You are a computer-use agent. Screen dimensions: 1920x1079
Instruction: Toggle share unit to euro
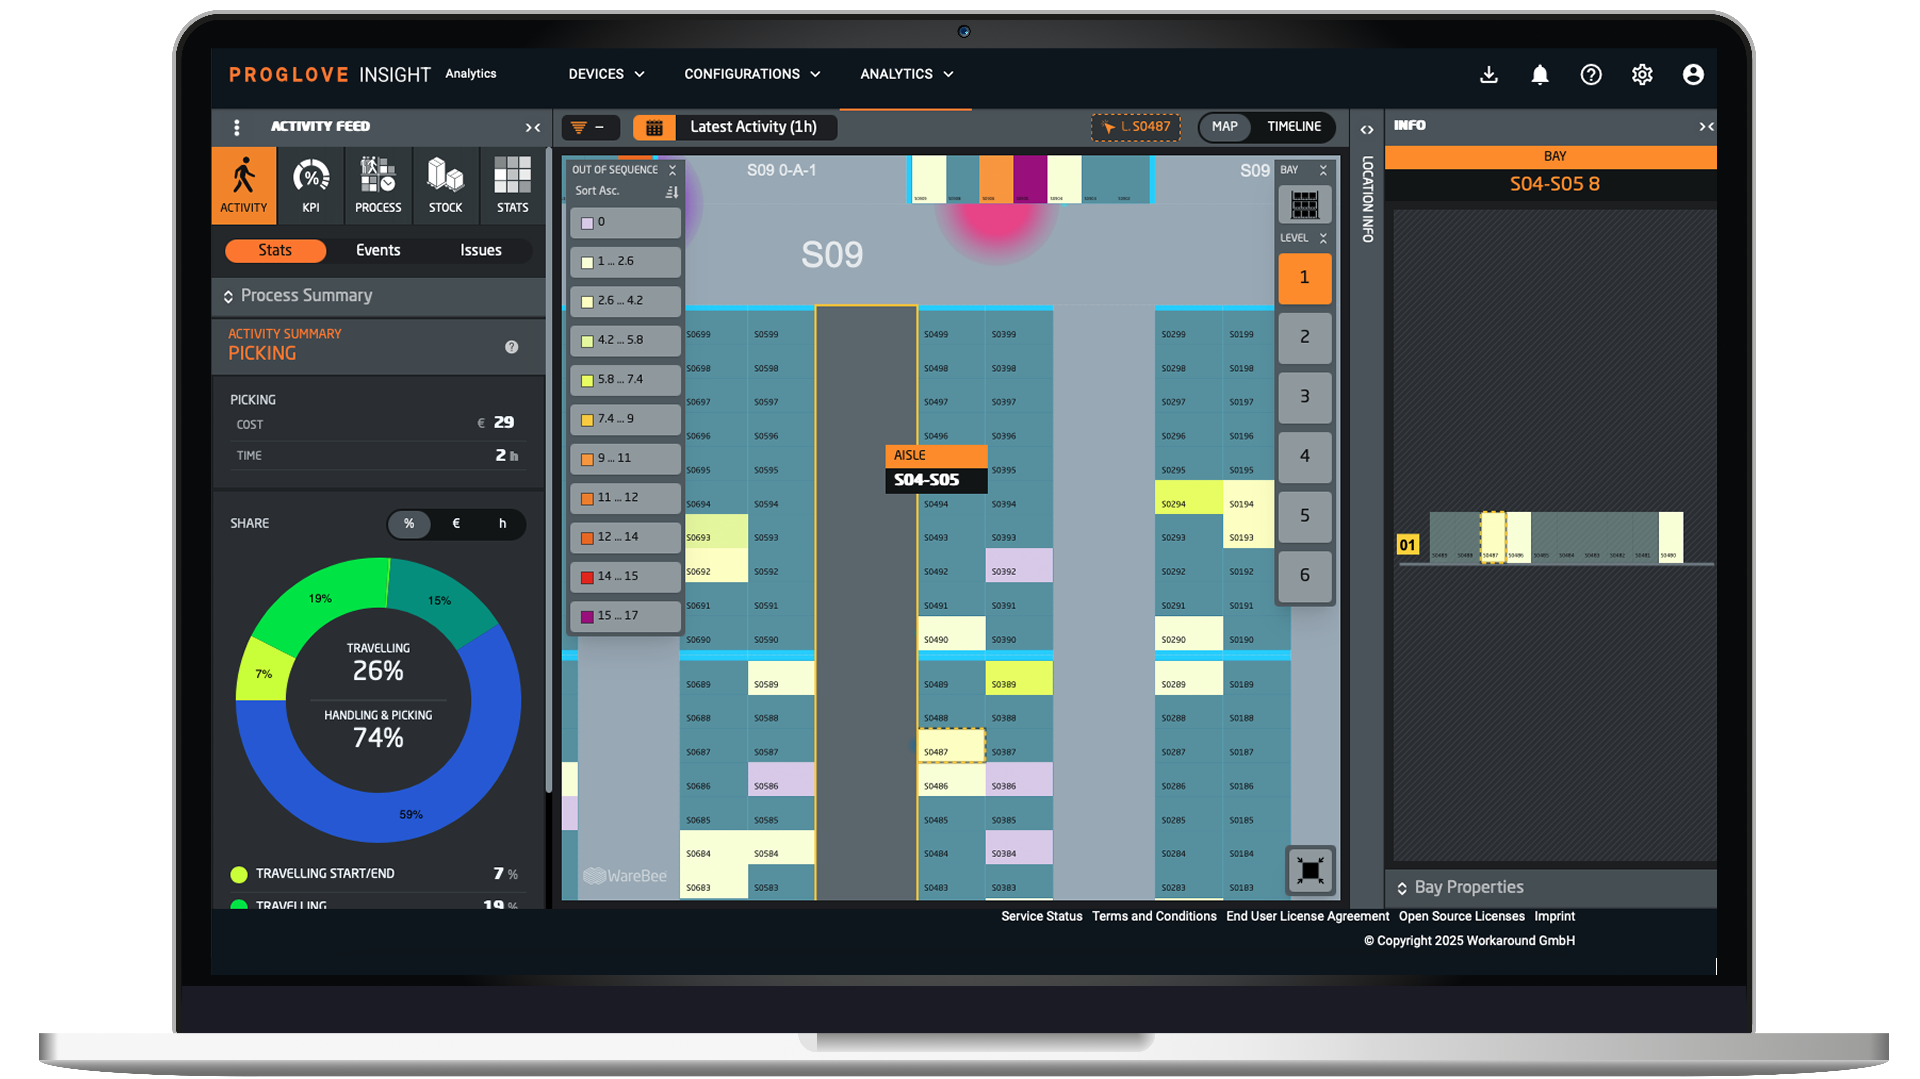pyautogui.click(x=456, y=524)
